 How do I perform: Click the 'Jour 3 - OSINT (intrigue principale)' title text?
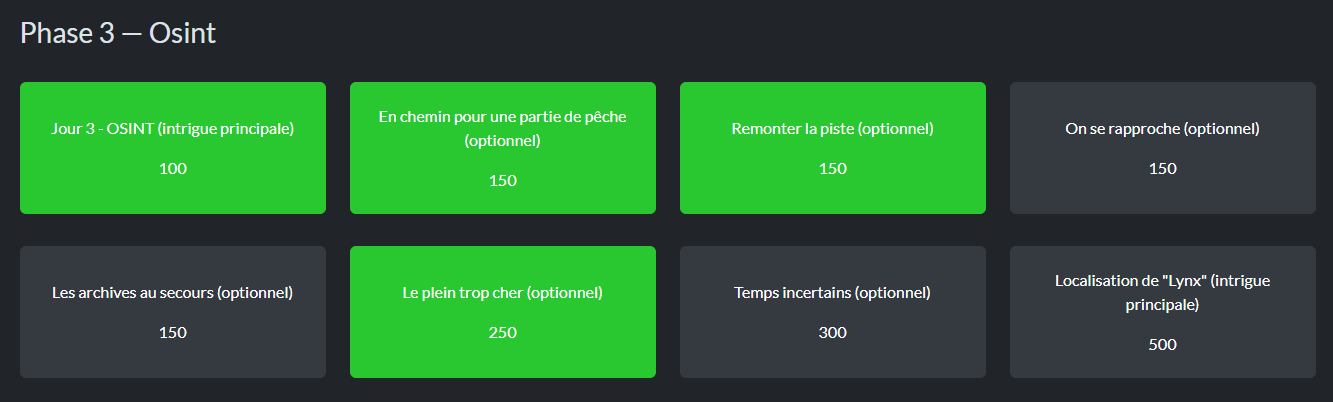[x=173, y=129]
